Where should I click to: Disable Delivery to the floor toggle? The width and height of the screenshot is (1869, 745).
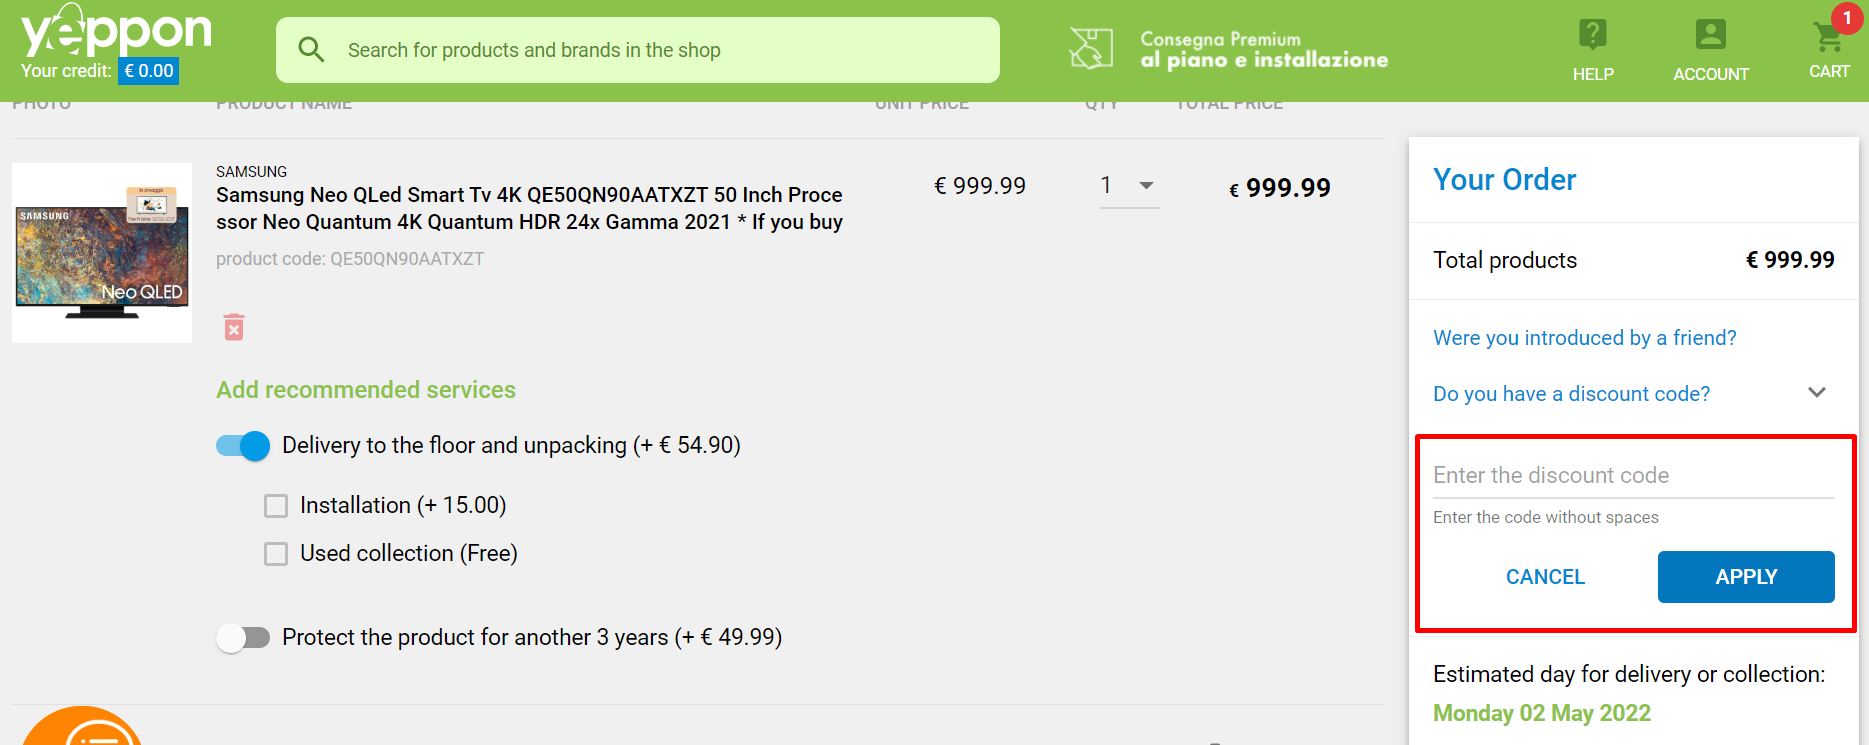243,446
